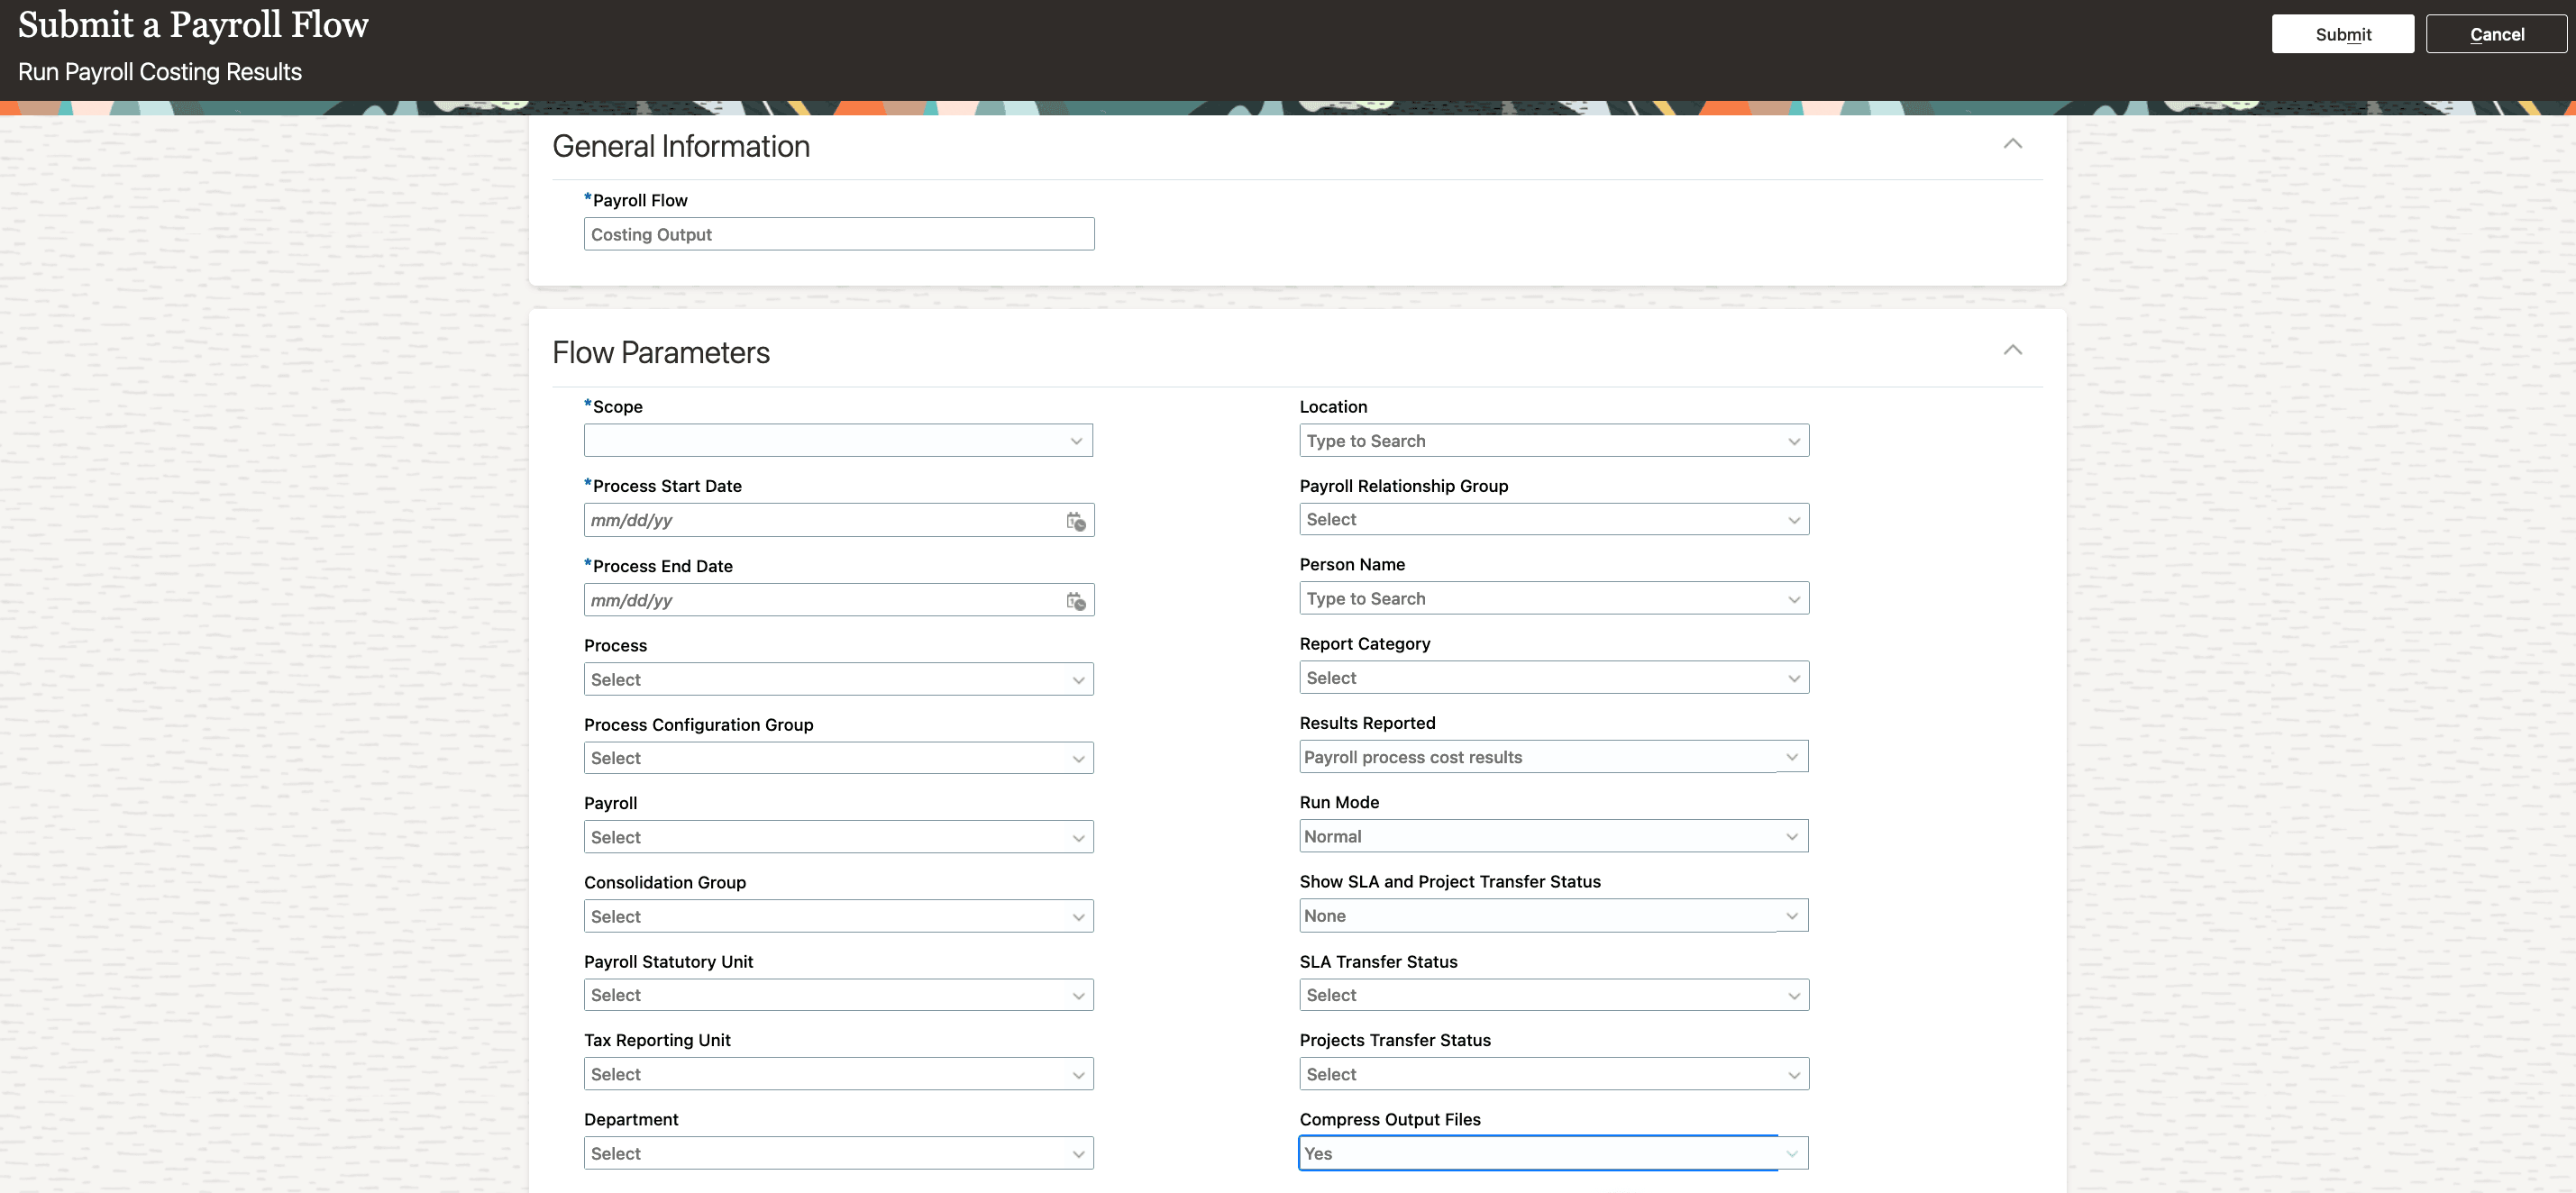Open the Process End Date calendar icon
2576x1193 pixels.
pos(1075,601)
